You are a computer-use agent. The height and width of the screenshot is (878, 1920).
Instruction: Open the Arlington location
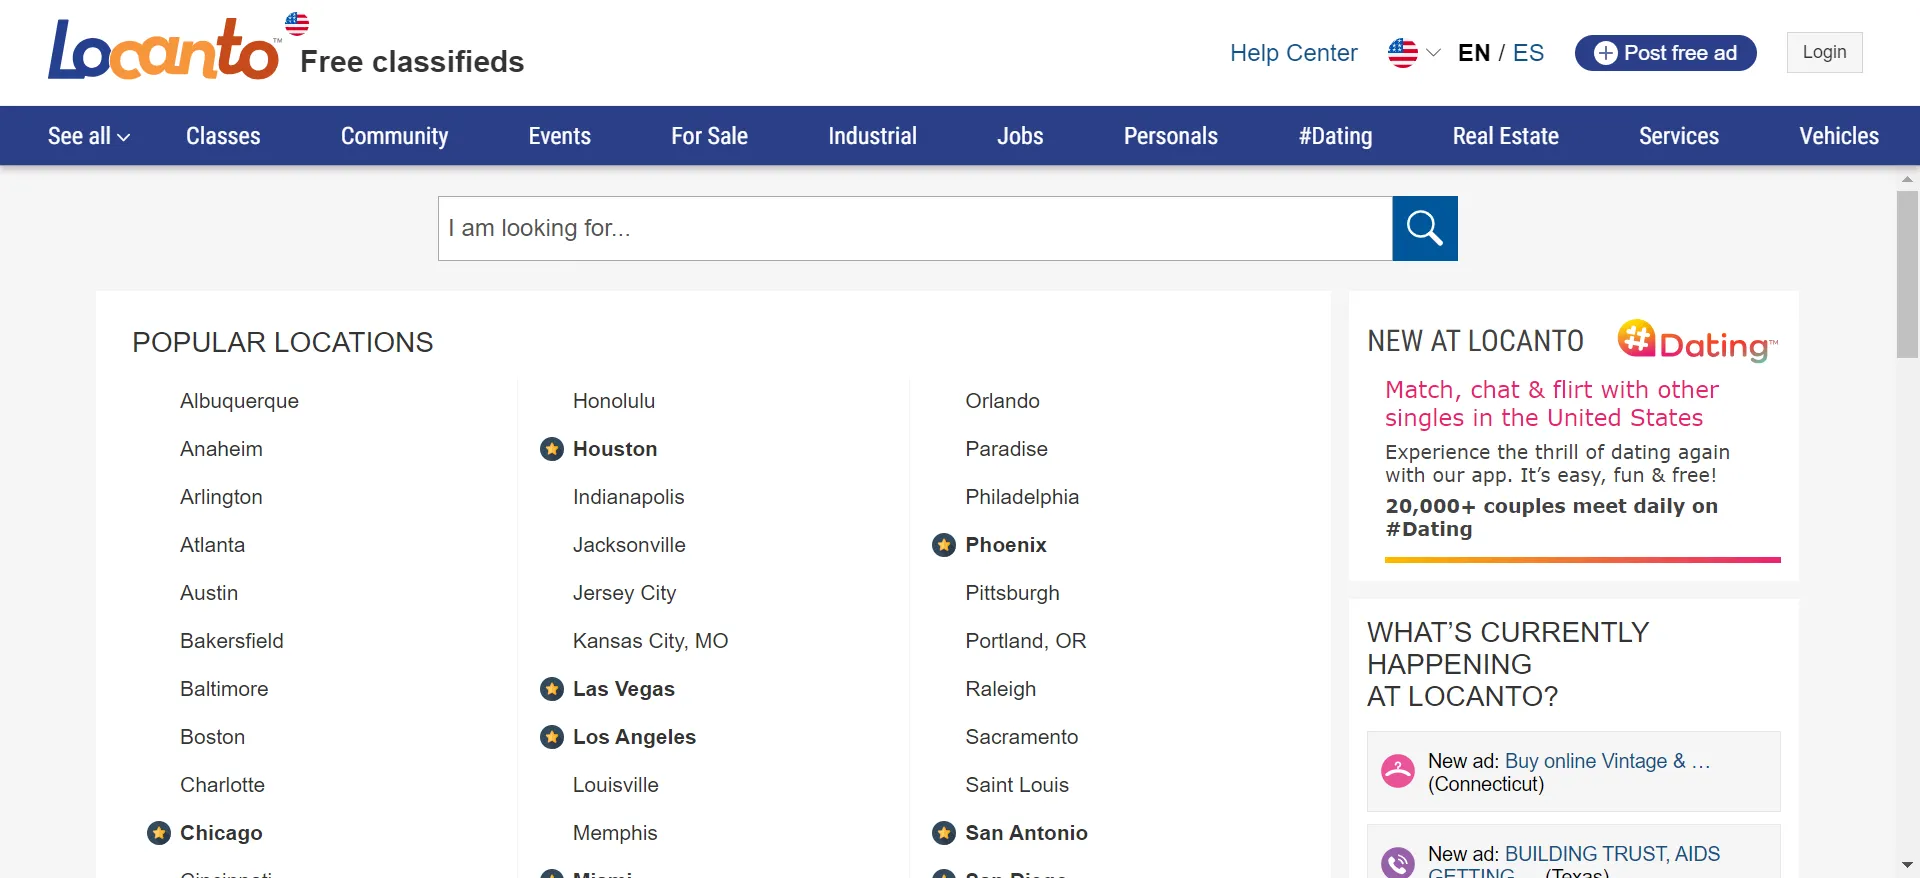click(221, 497)
